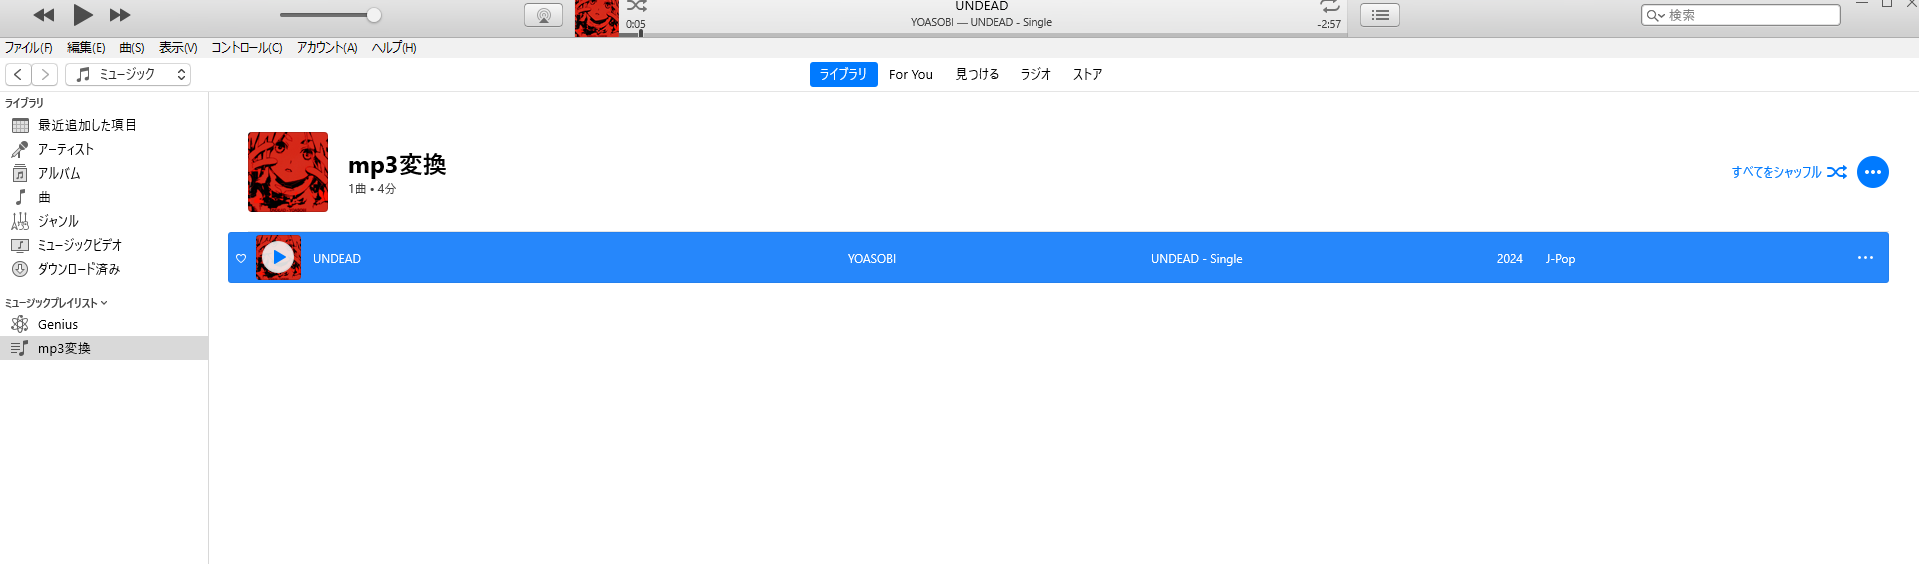The width and height of the screenshot is (1919, 564).
Task: Open the ヘルプ menu
Action: click(x=394, y=47)
